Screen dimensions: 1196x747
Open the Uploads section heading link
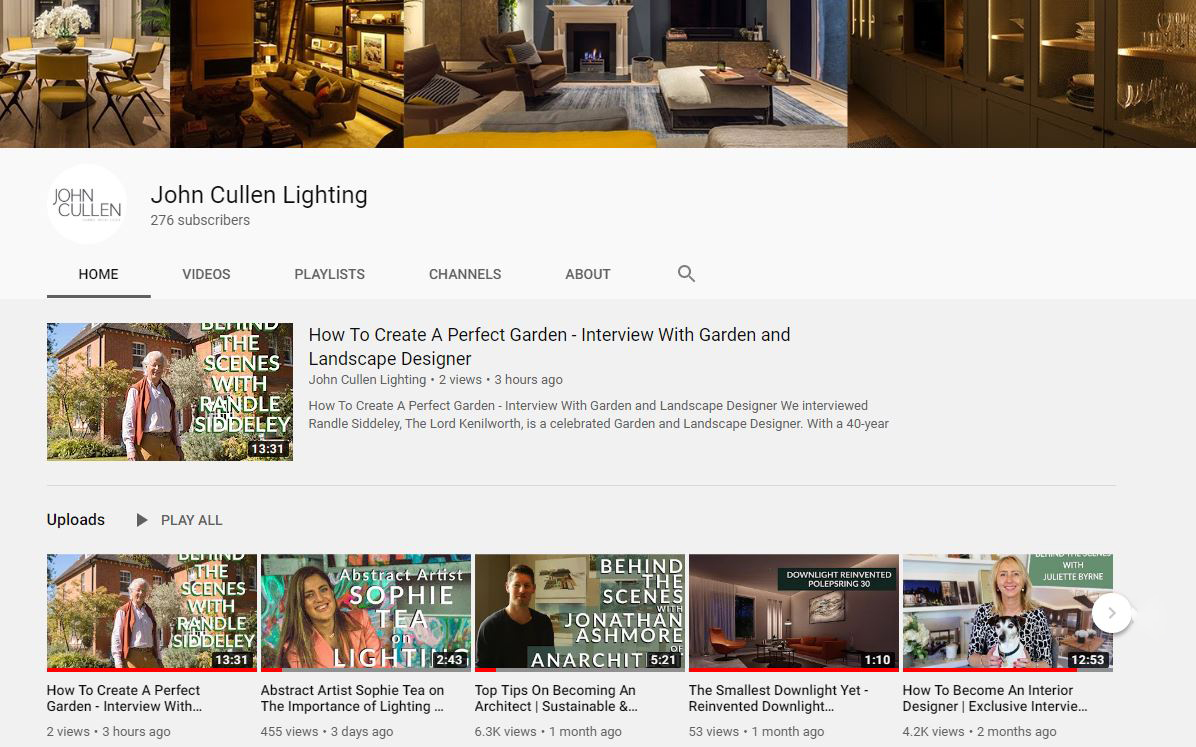(76, 520)
